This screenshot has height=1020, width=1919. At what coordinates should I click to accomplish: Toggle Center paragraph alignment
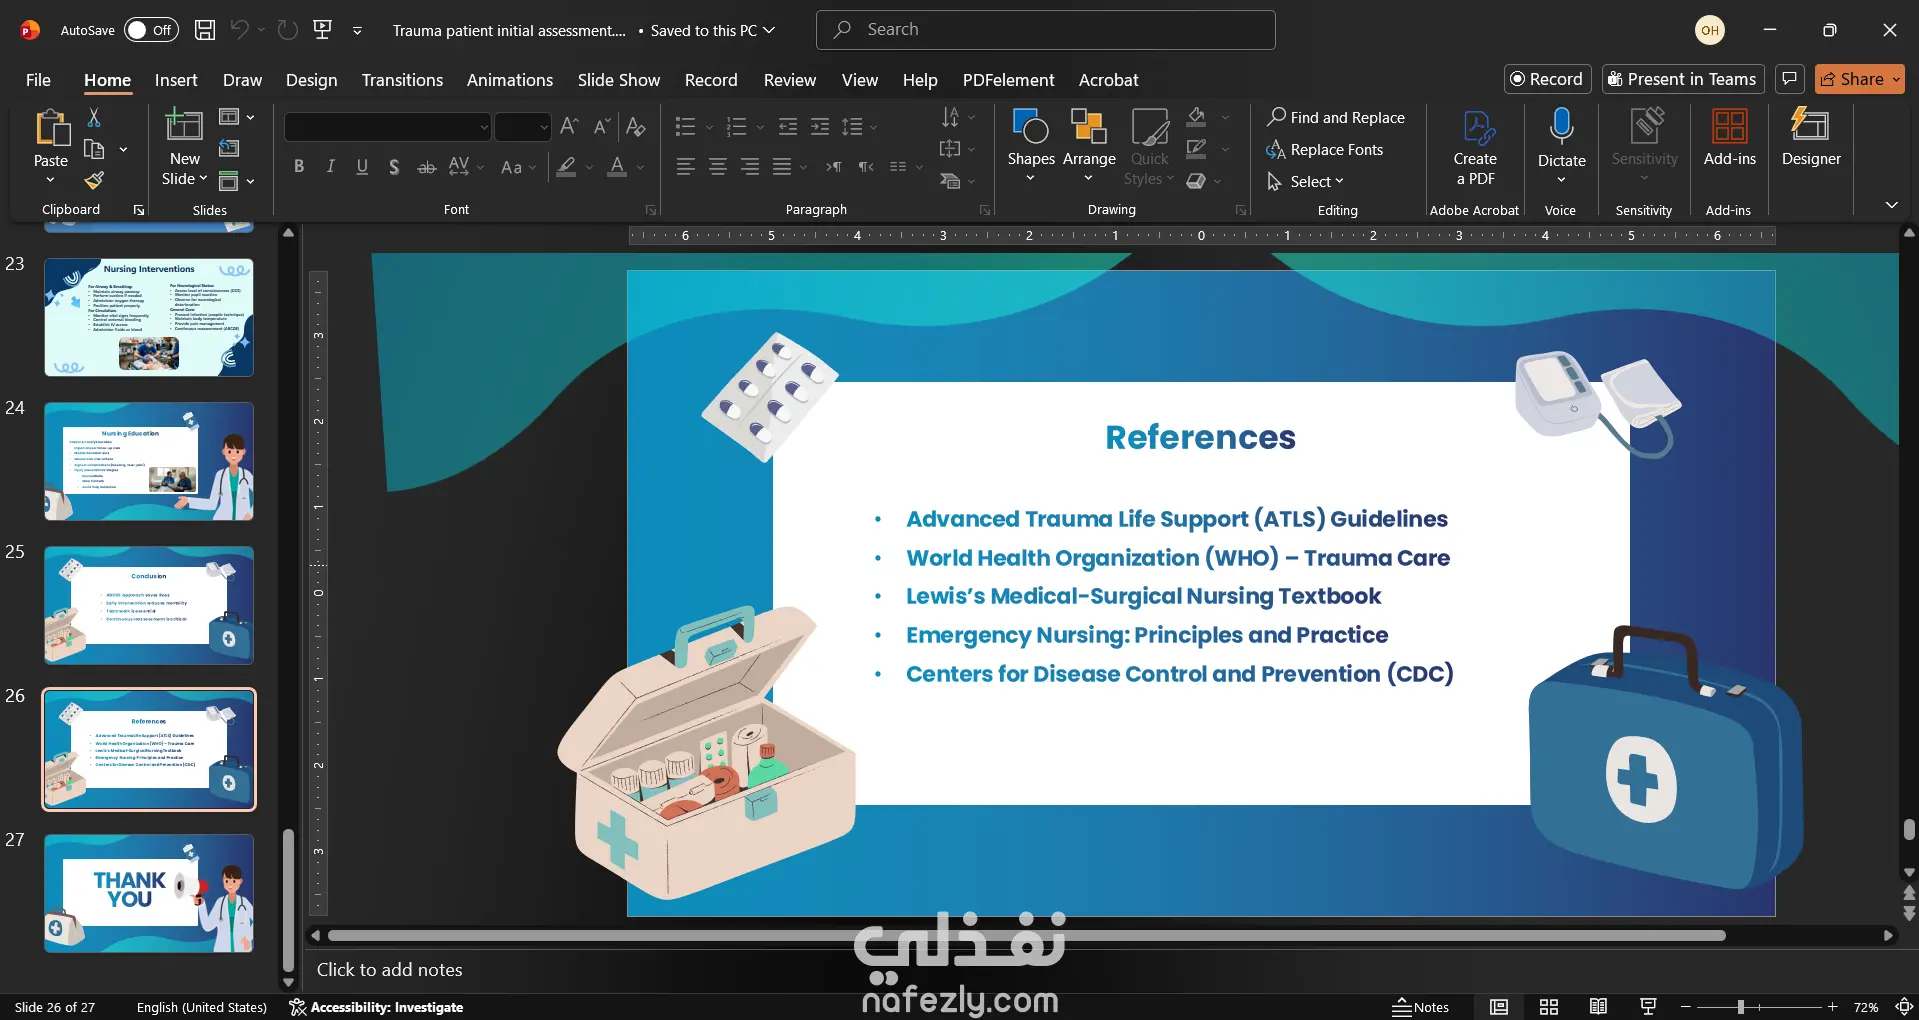pos(717,167)
